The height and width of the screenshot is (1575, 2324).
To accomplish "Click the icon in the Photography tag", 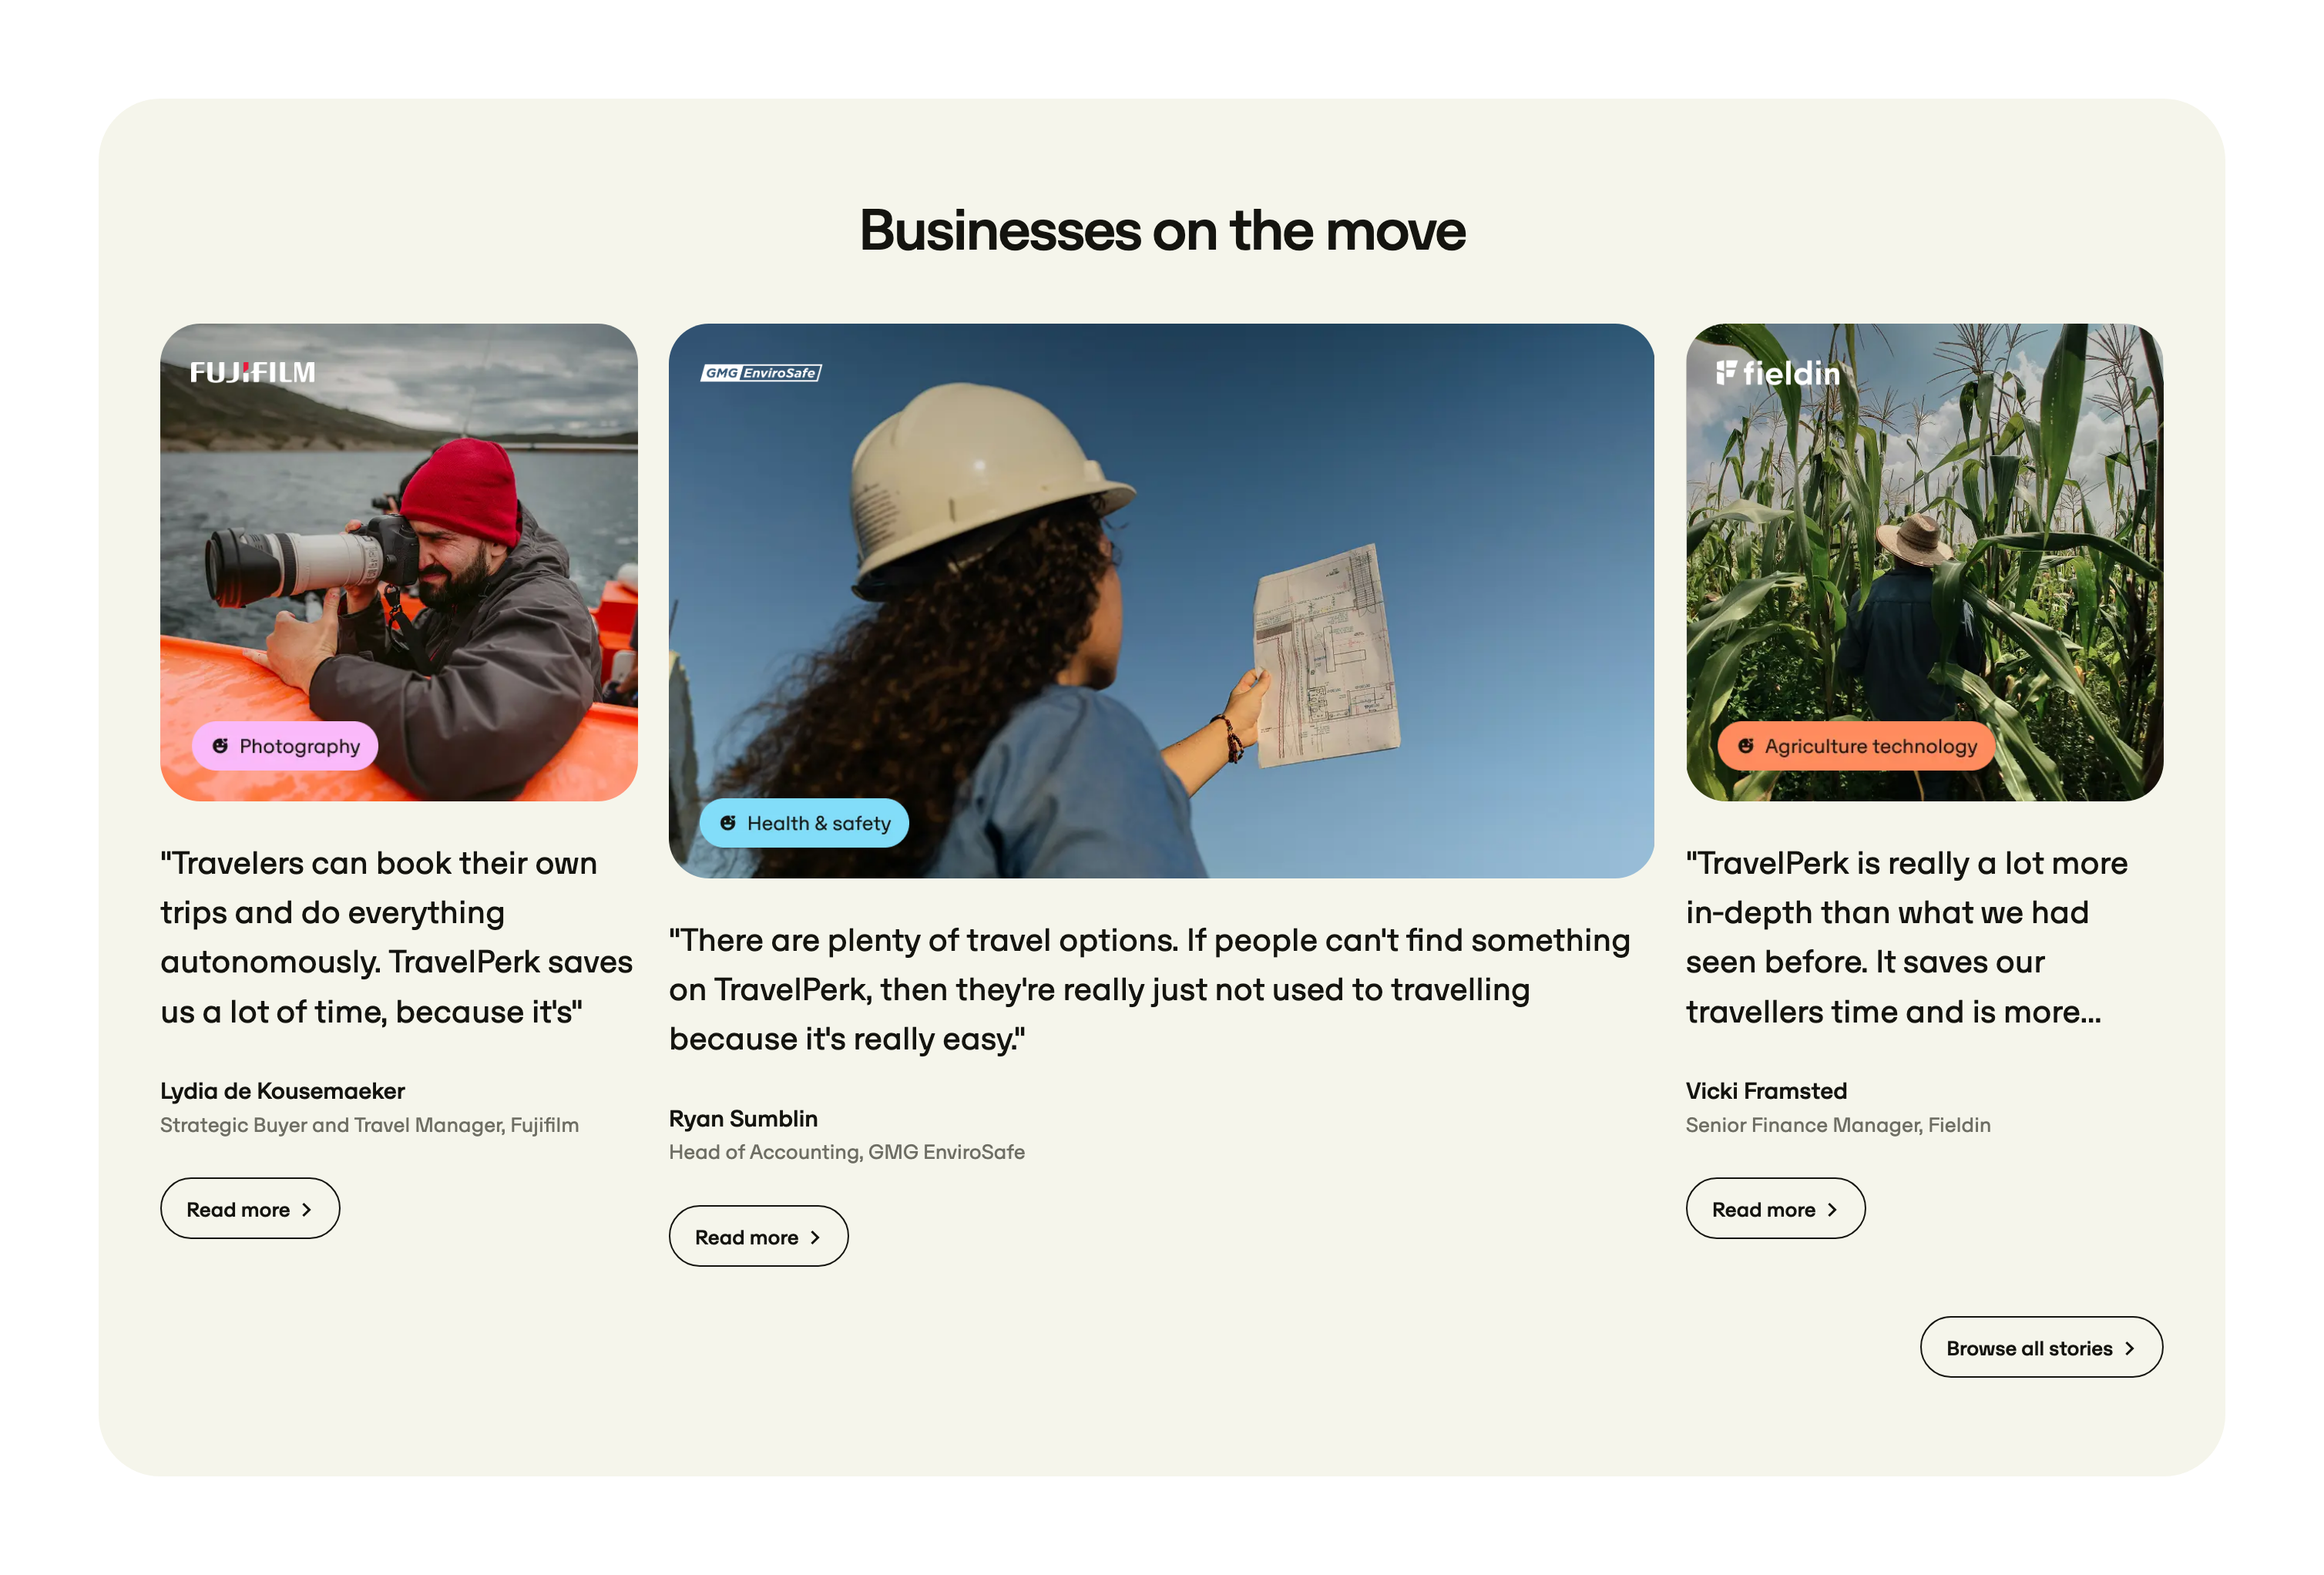I will tap(220, 746).
